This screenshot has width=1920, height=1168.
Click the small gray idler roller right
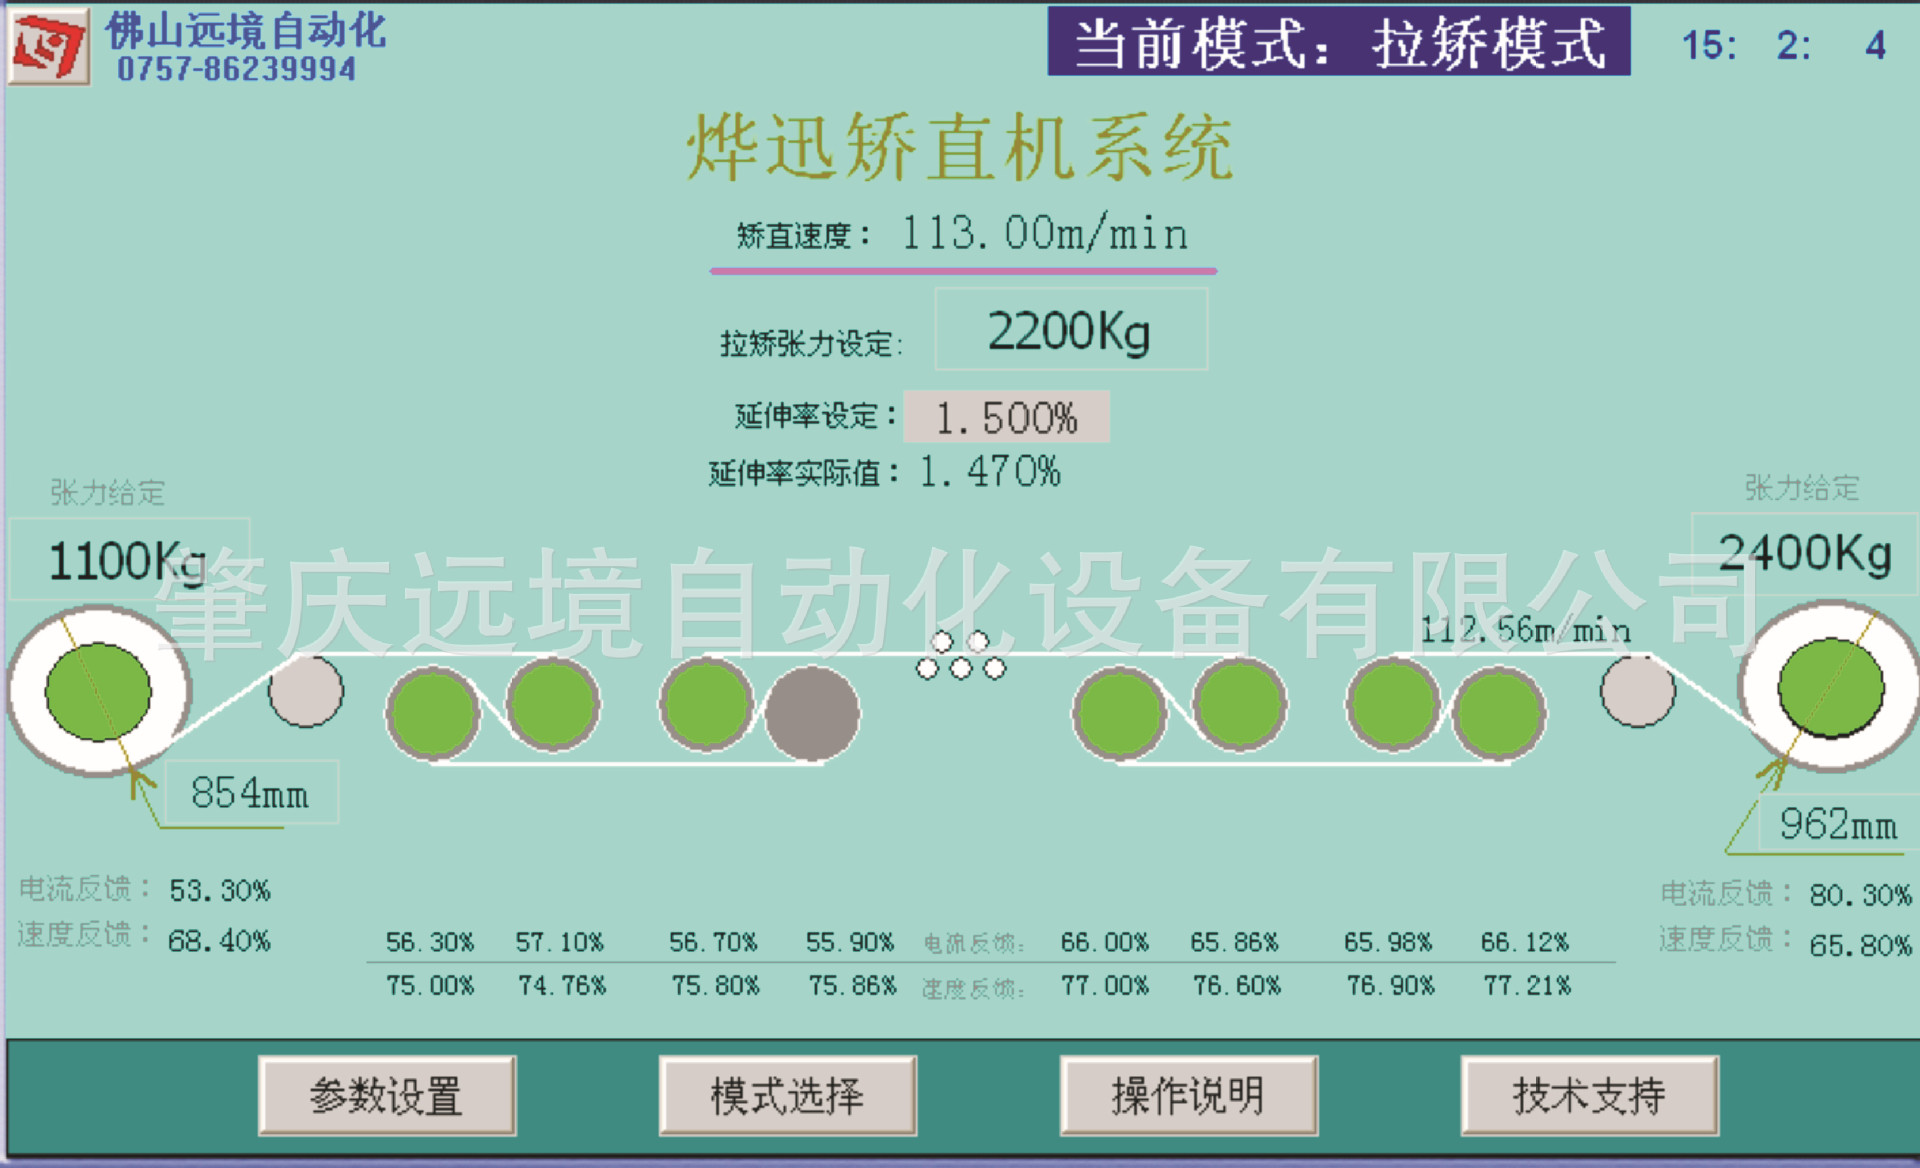1637,690
